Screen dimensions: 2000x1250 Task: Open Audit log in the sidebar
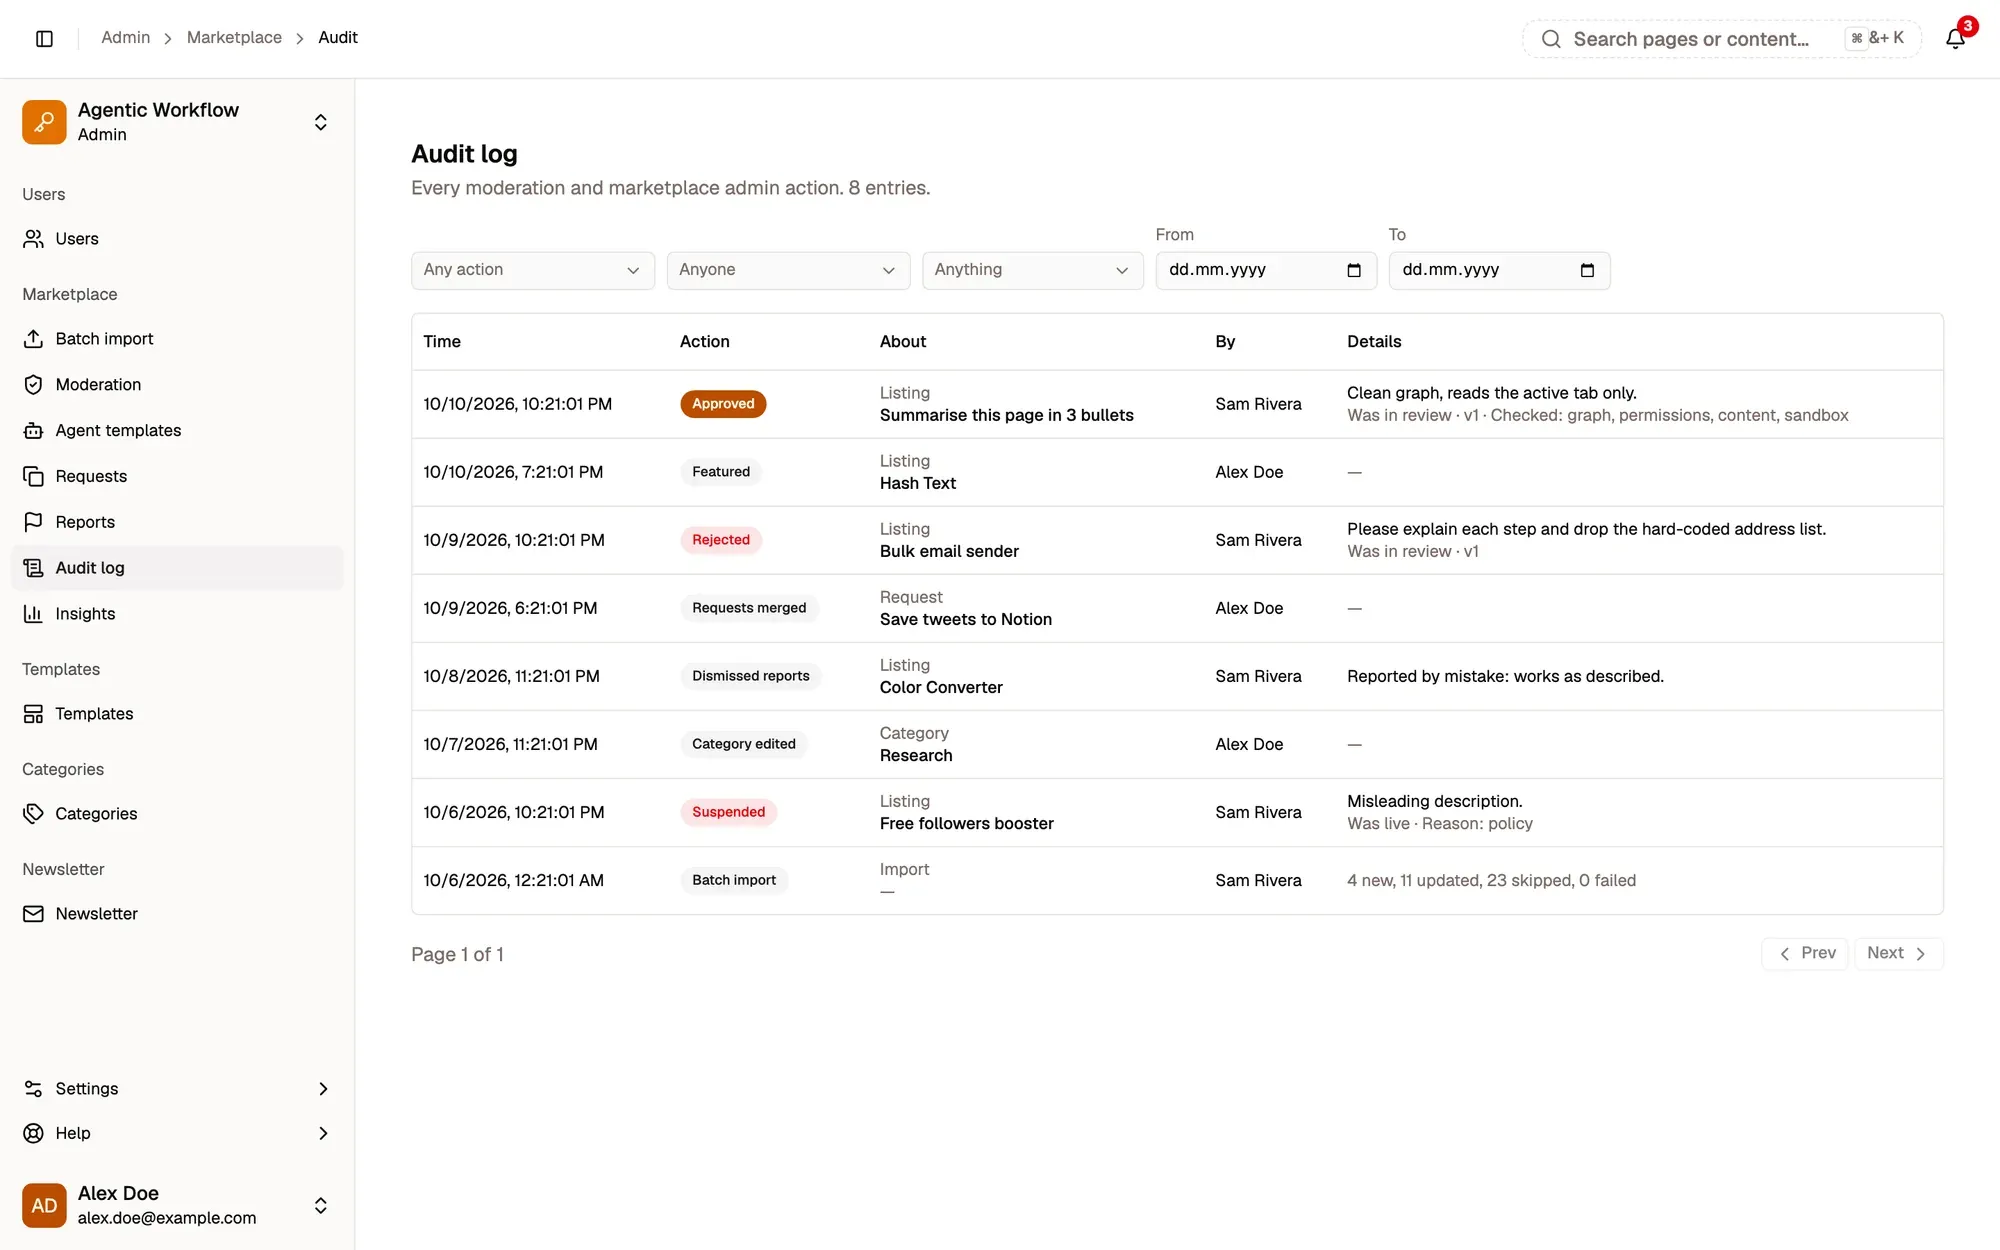click(177, 568)
